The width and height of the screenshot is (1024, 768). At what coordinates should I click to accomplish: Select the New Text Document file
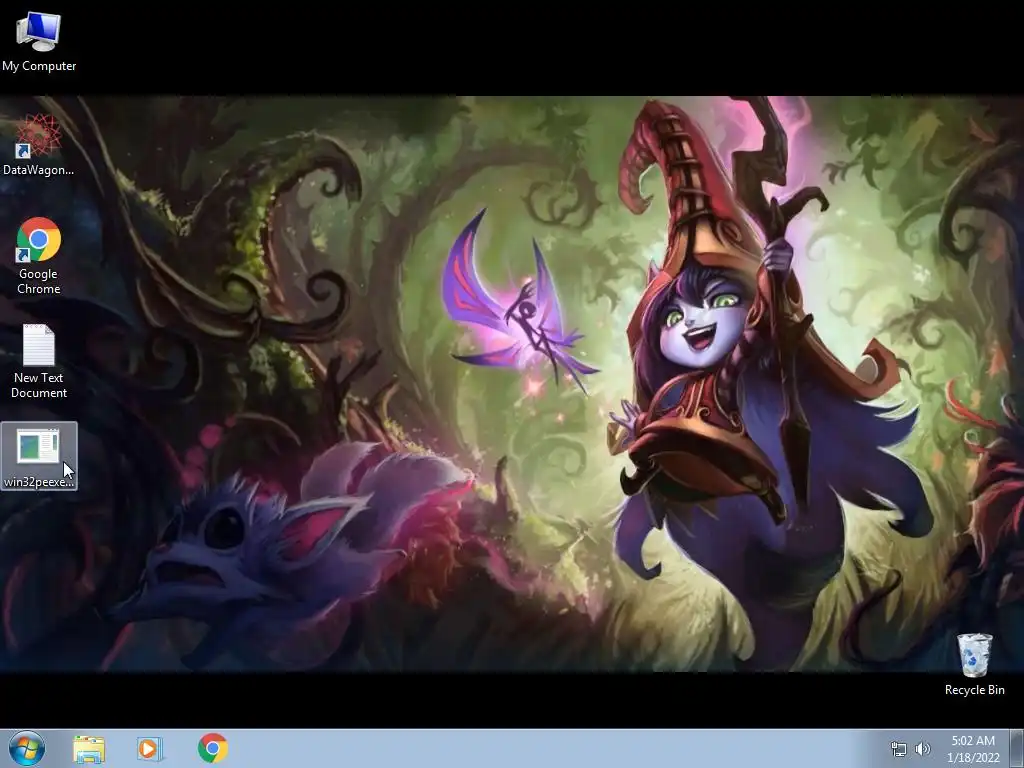[x=39, y=361]
